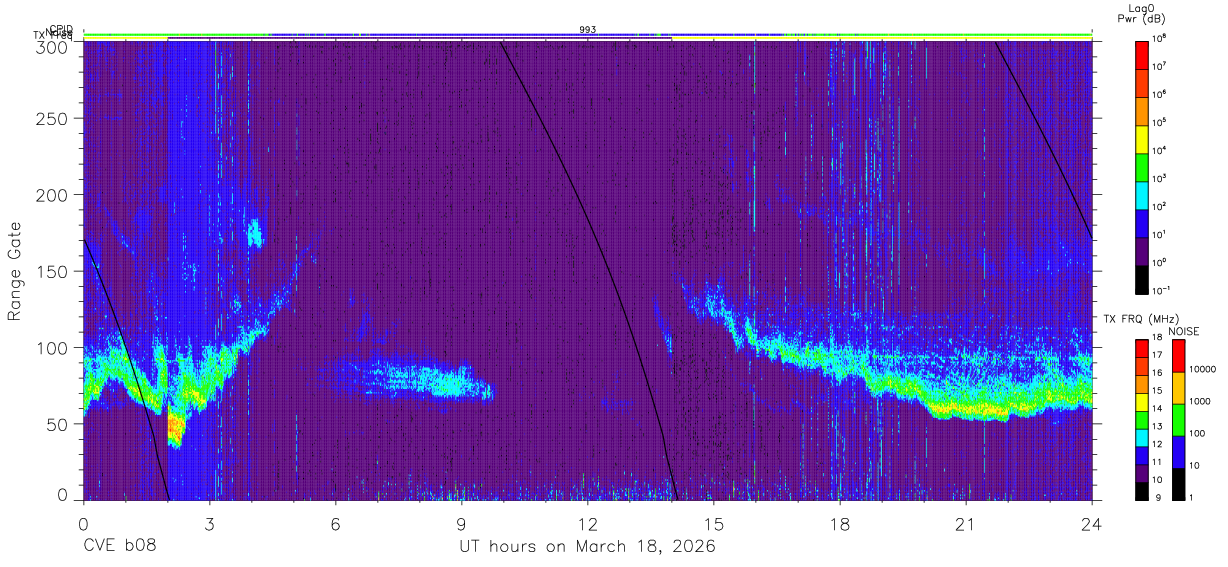1228x567 pixels.
Task: Click the '200' tick label on Range Gate axis
Action: 53,195
